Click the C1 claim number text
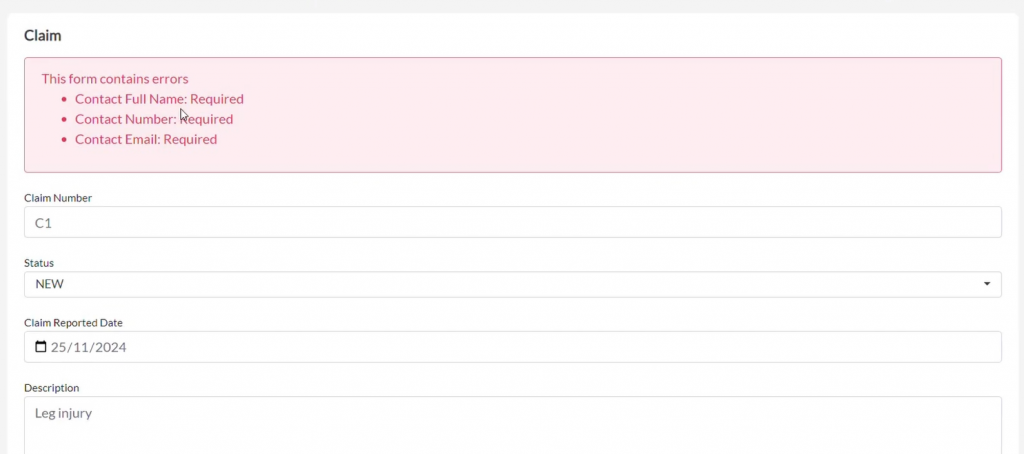Image resolution: width=1024 pixels, height=454 pixels. (43, 223)
